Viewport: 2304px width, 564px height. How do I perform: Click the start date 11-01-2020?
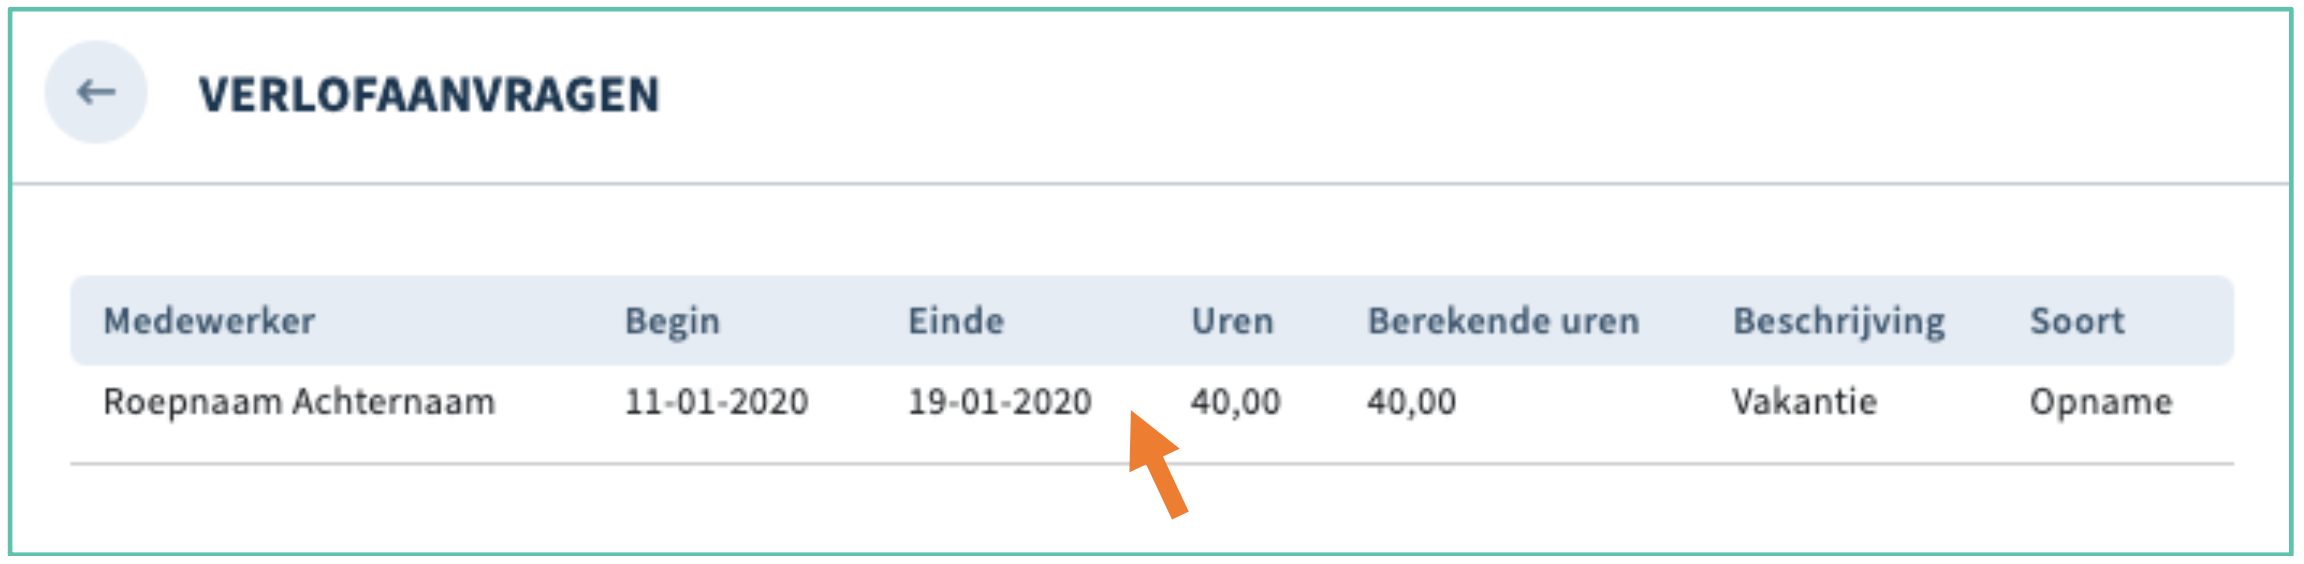pyautogui.click(x=716, y=402)
